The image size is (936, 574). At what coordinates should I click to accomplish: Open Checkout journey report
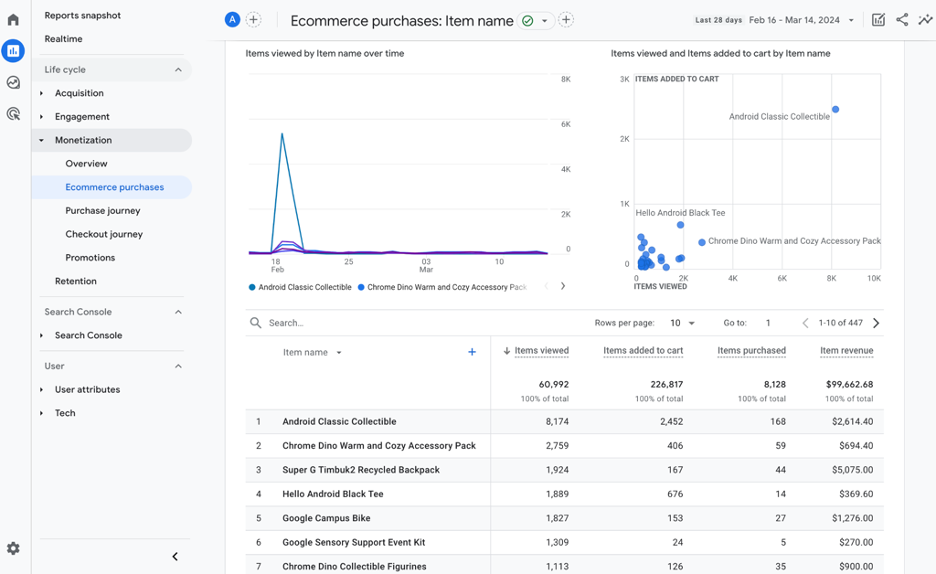click(x=104, y=234)
